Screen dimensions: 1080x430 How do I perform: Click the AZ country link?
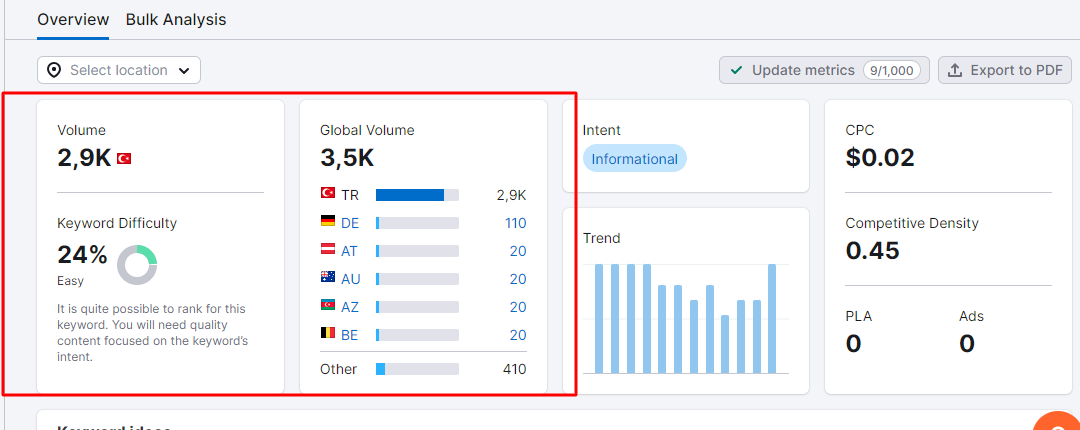(350, 307)
